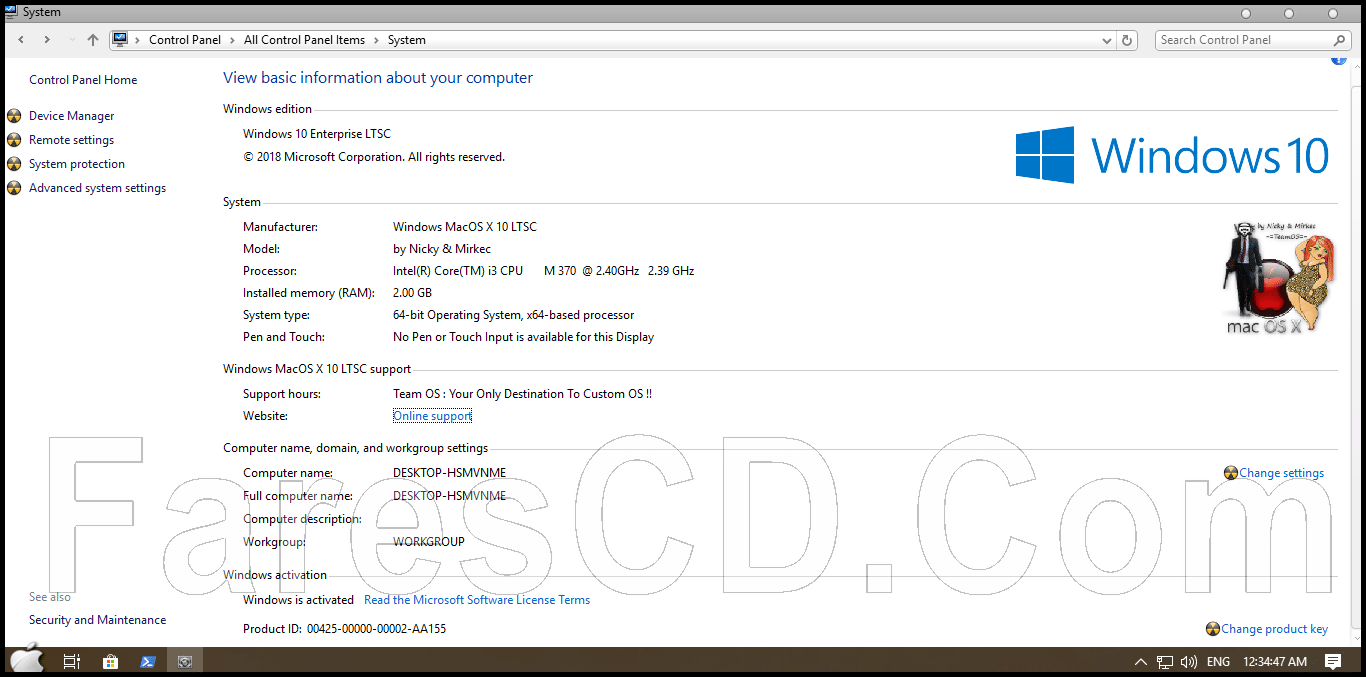The height and width of the screenshot is (677, 1366).
Task: Open the clock showing 12:34:47 AM
Action: pos(1275,662)
